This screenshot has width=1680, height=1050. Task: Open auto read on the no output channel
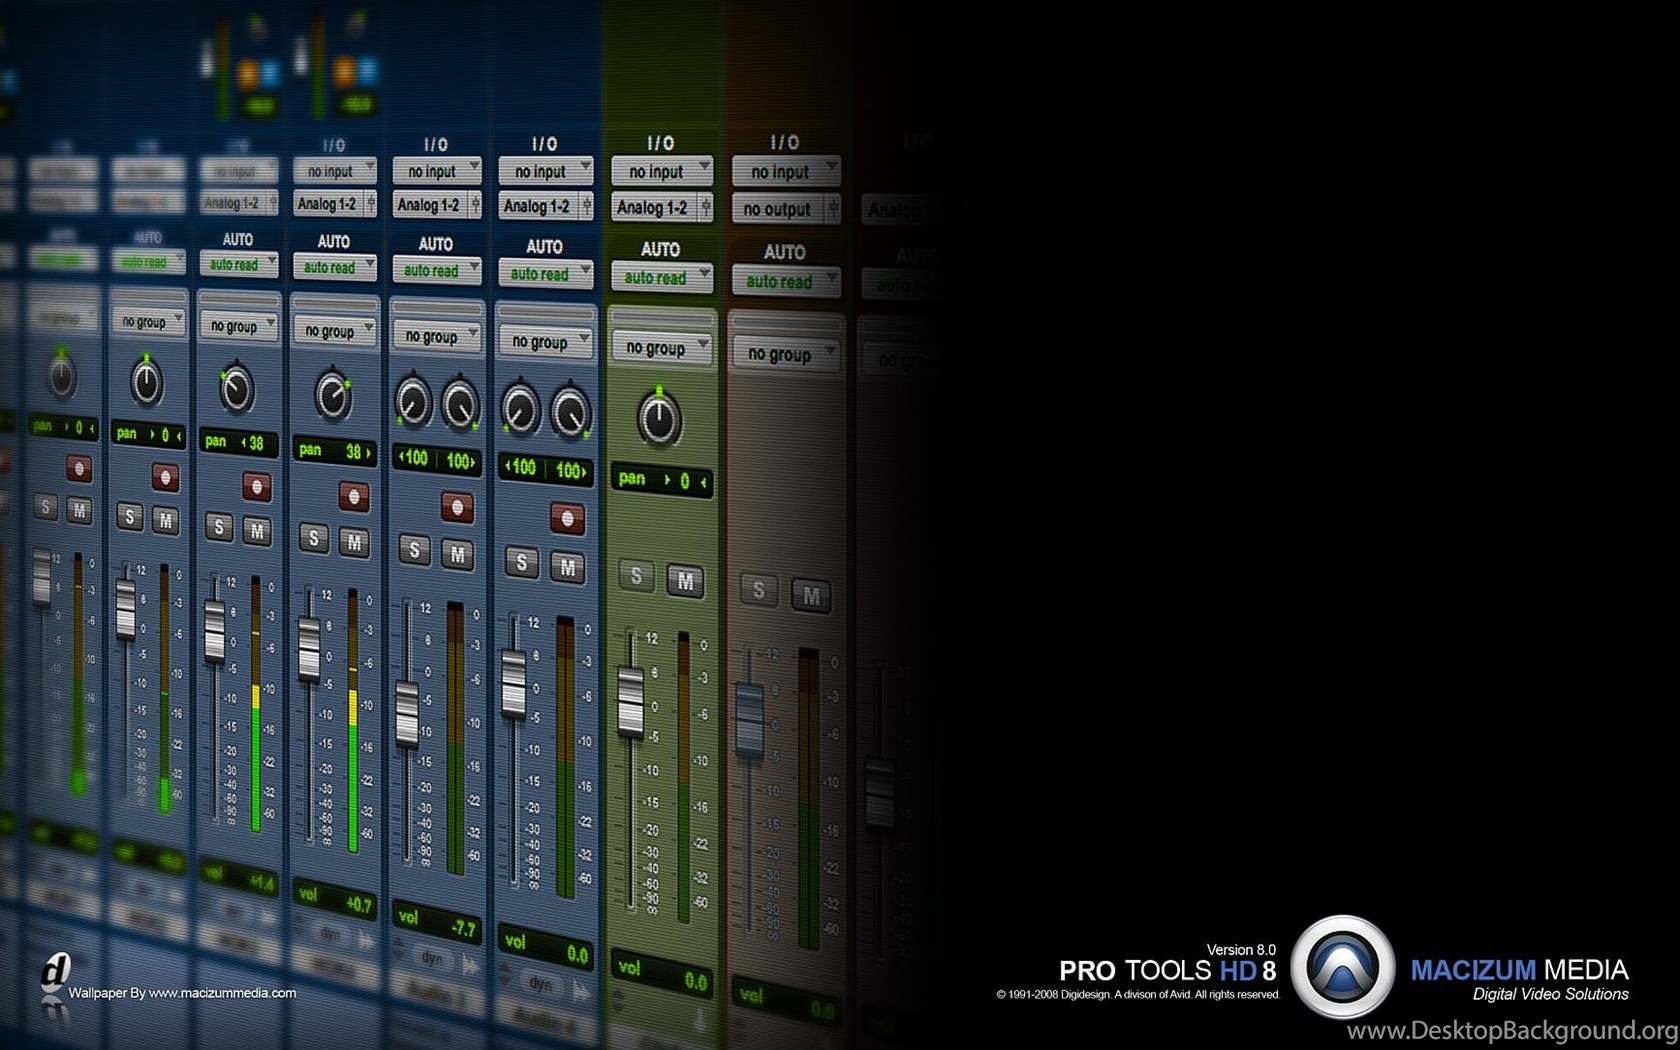click(x=786, y=281)
